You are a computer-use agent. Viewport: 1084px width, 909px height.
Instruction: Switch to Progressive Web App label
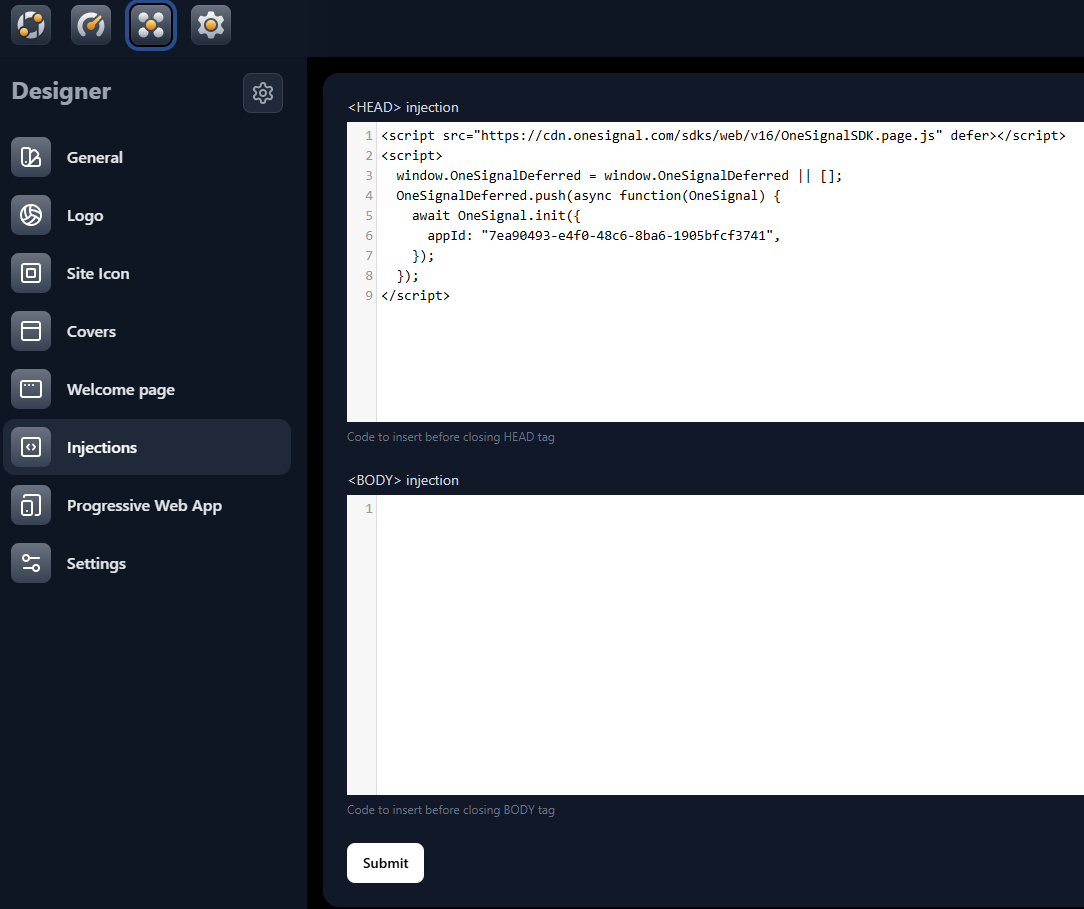[x=144, y=505]
